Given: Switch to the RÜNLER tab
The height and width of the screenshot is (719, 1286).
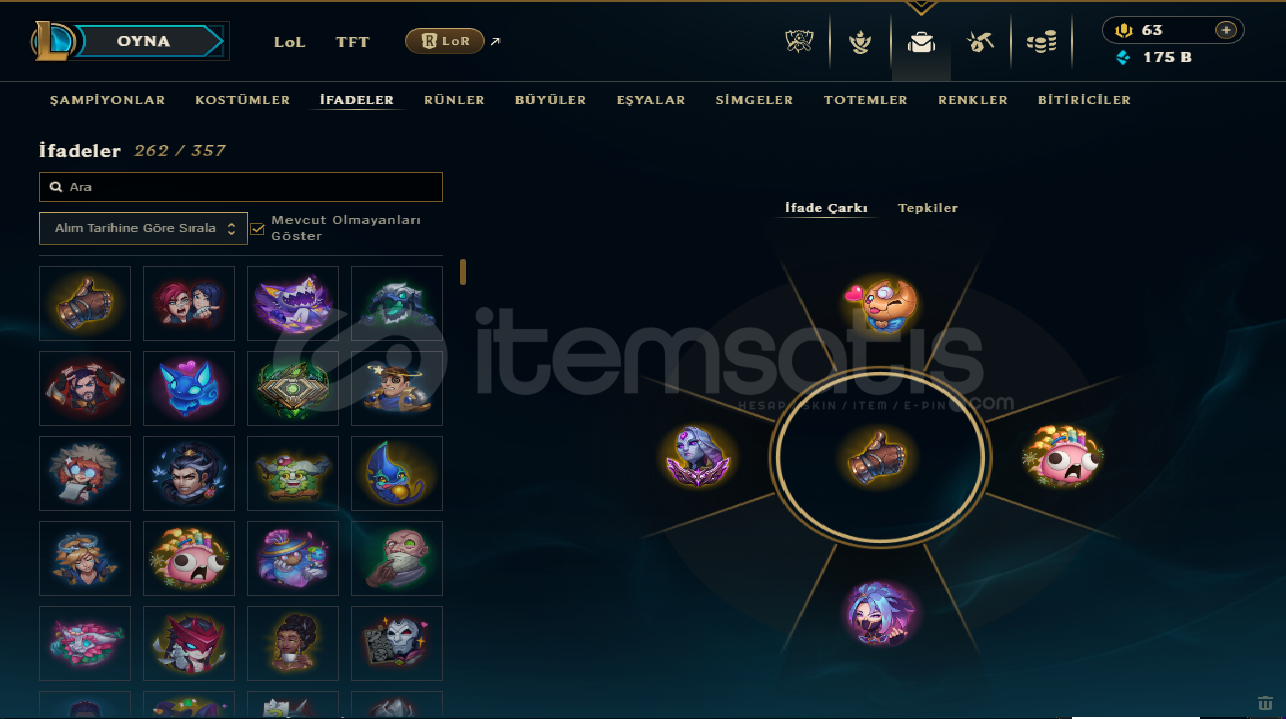Looking at the screenshot, I should pyautogui.click(x=454, y=100).
